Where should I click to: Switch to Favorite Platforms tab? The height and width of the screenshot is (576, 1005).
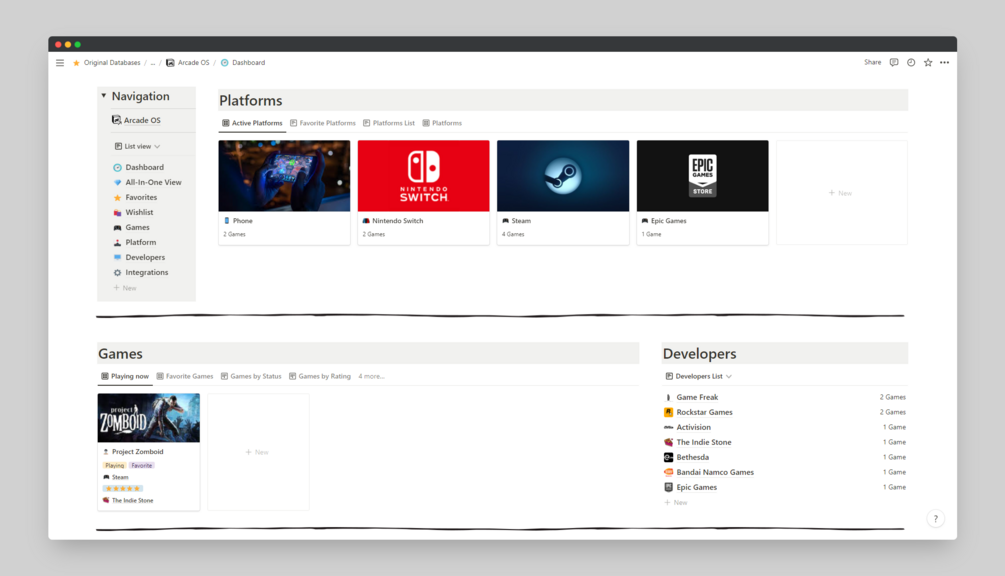tap(322, 123)
